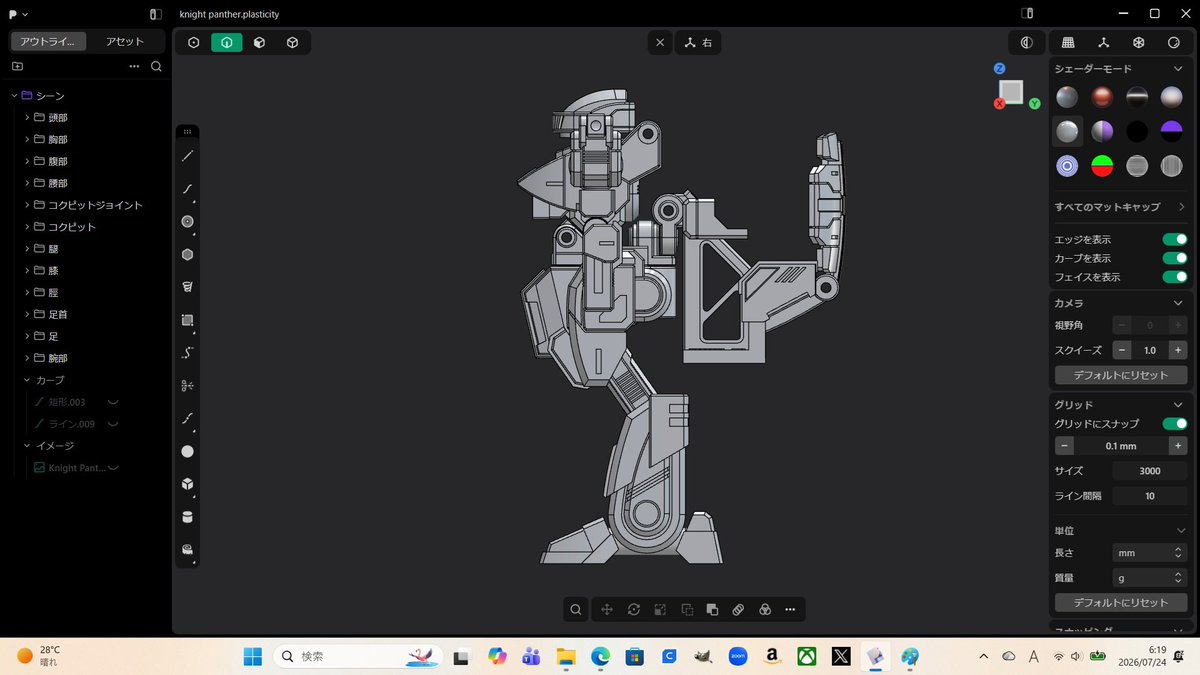Open the 質量 unit dropdown
The image size is (1200, 675).
coord(1150,578)
